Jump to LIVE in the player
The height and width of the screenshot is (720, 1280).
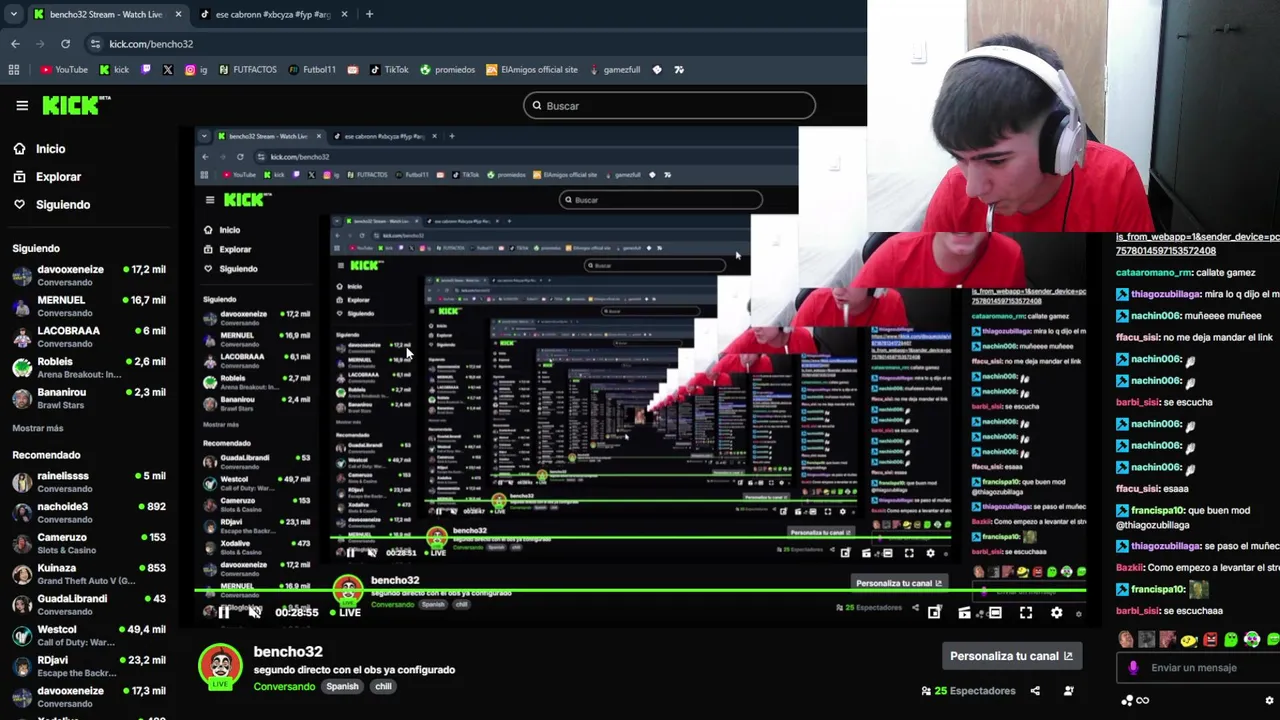pyautogui.click(x=344, y=613)
